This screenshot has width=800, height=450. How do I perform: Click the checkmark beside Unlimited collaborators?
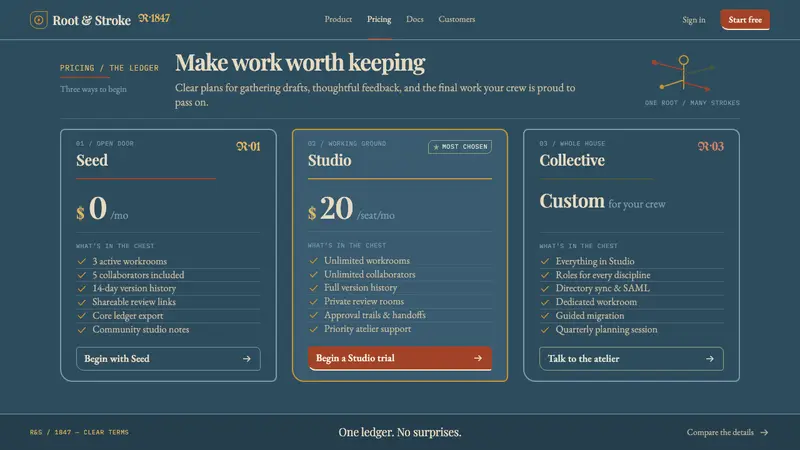[x=313, y=274]
